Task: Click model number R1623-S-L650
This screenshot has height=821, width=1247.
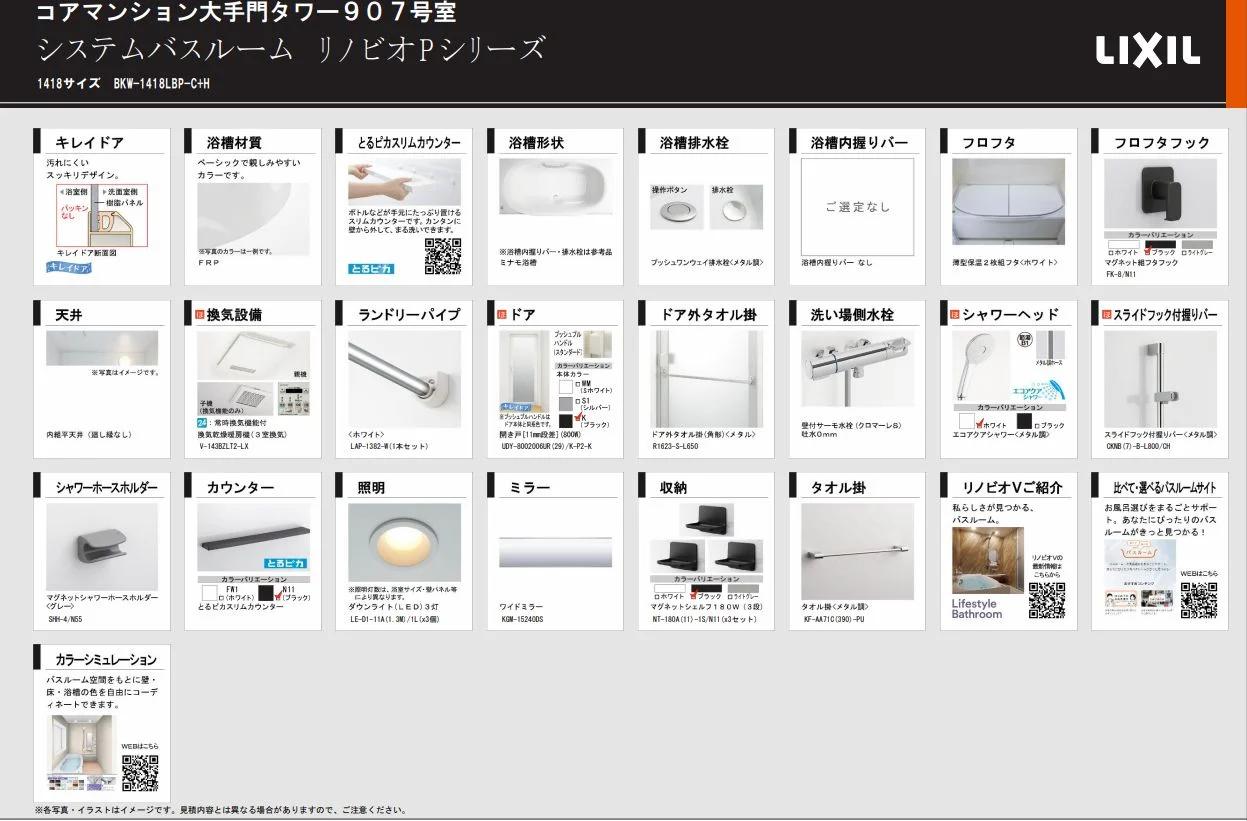Action: 675,446
